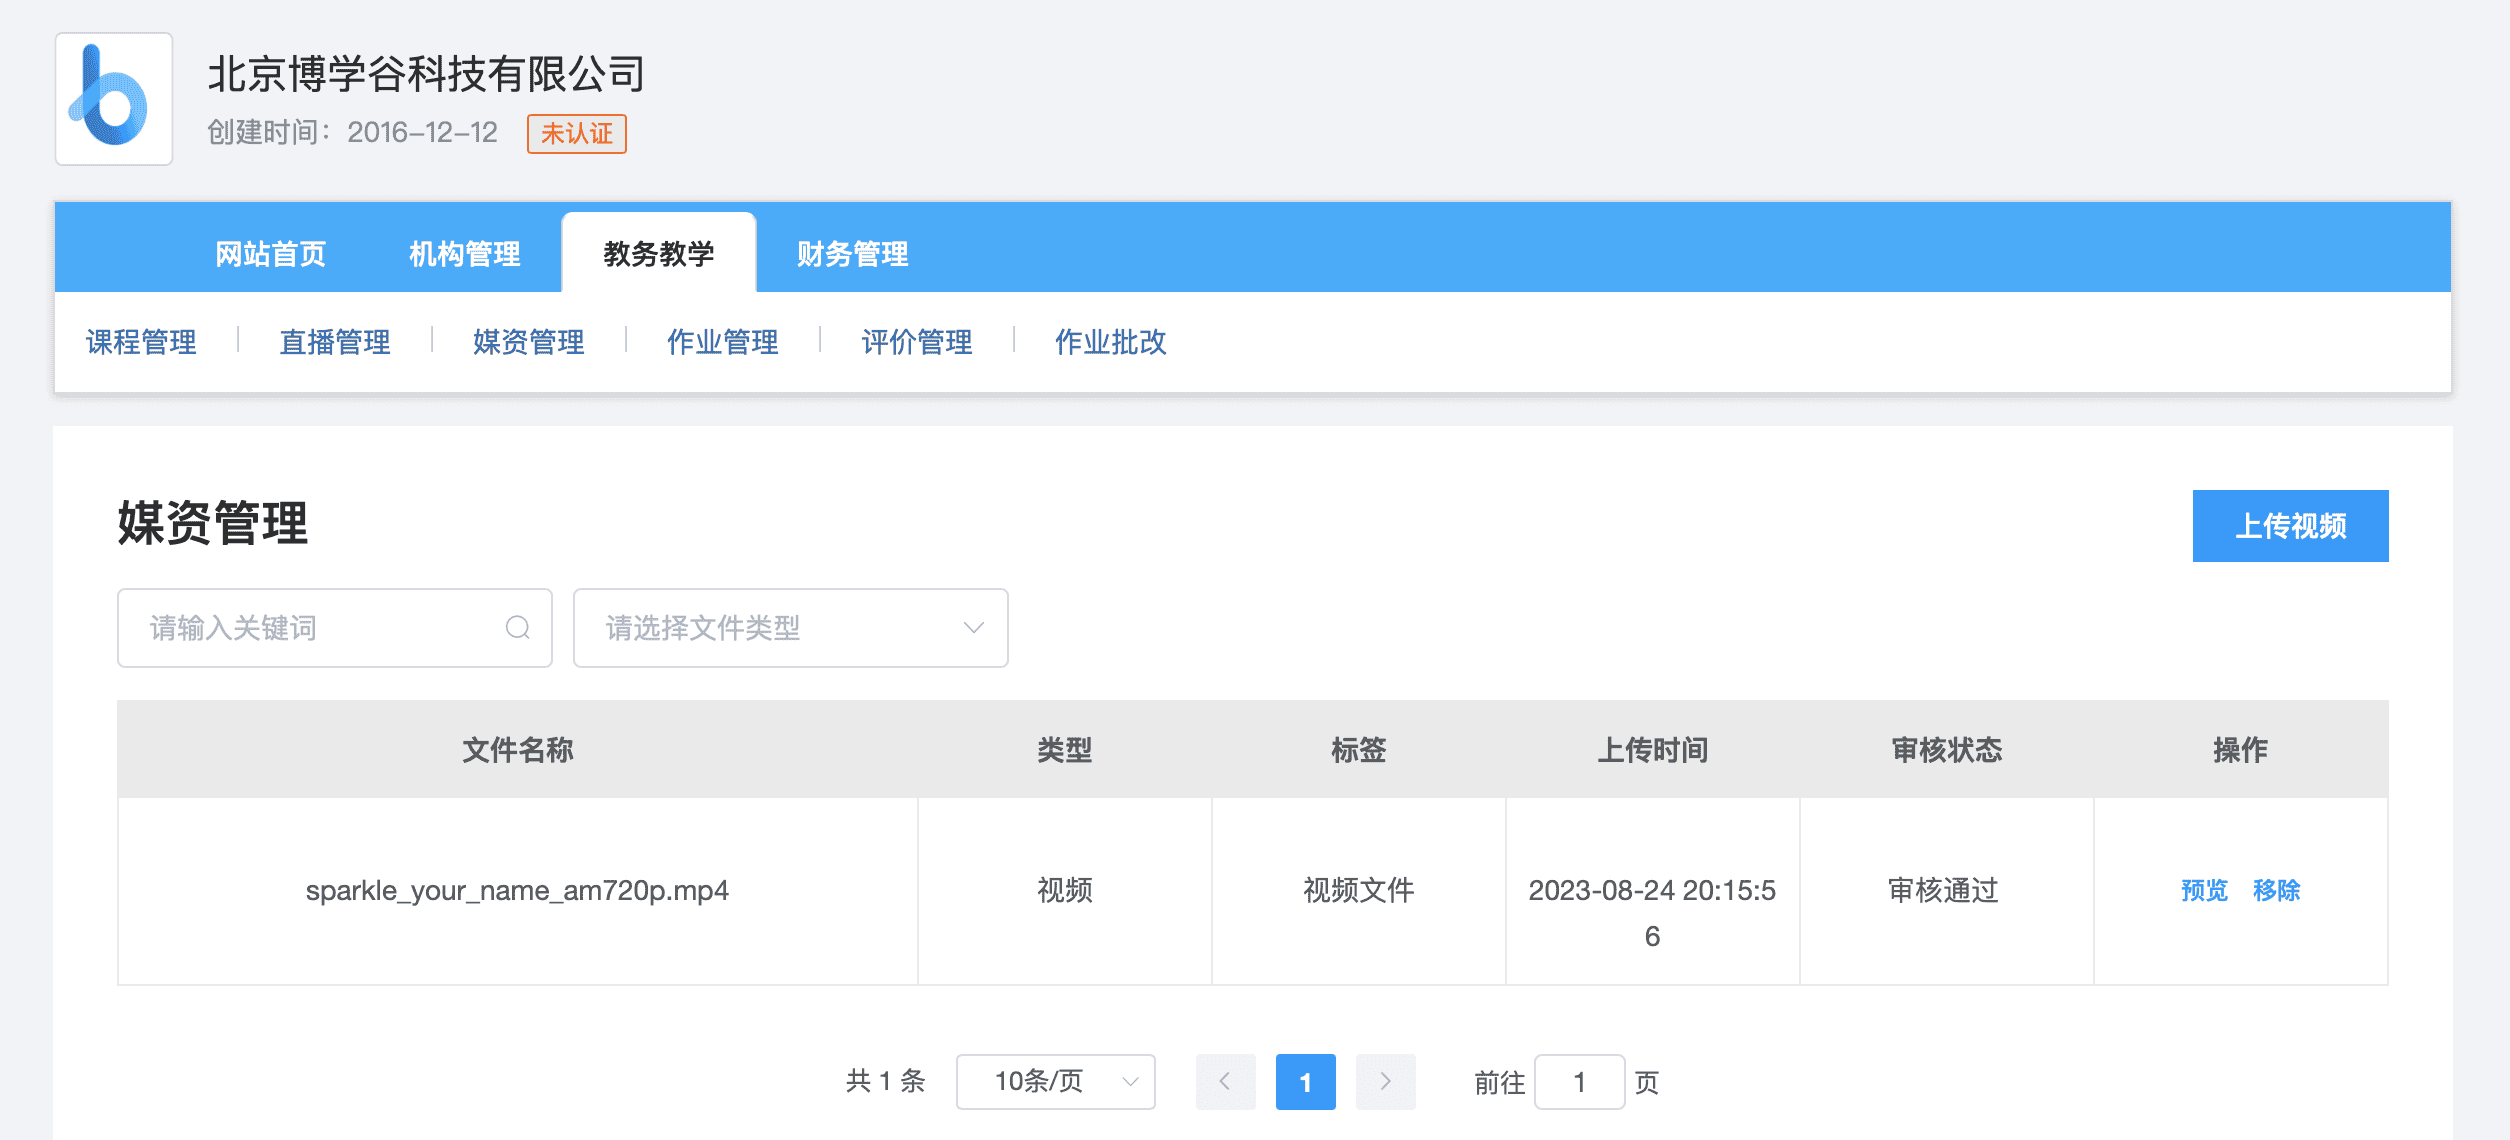Image resolution: width=2510 pixels, height=1140 pixels.
Task: Click the 教务教学 tab
Action: coord(659,254)
